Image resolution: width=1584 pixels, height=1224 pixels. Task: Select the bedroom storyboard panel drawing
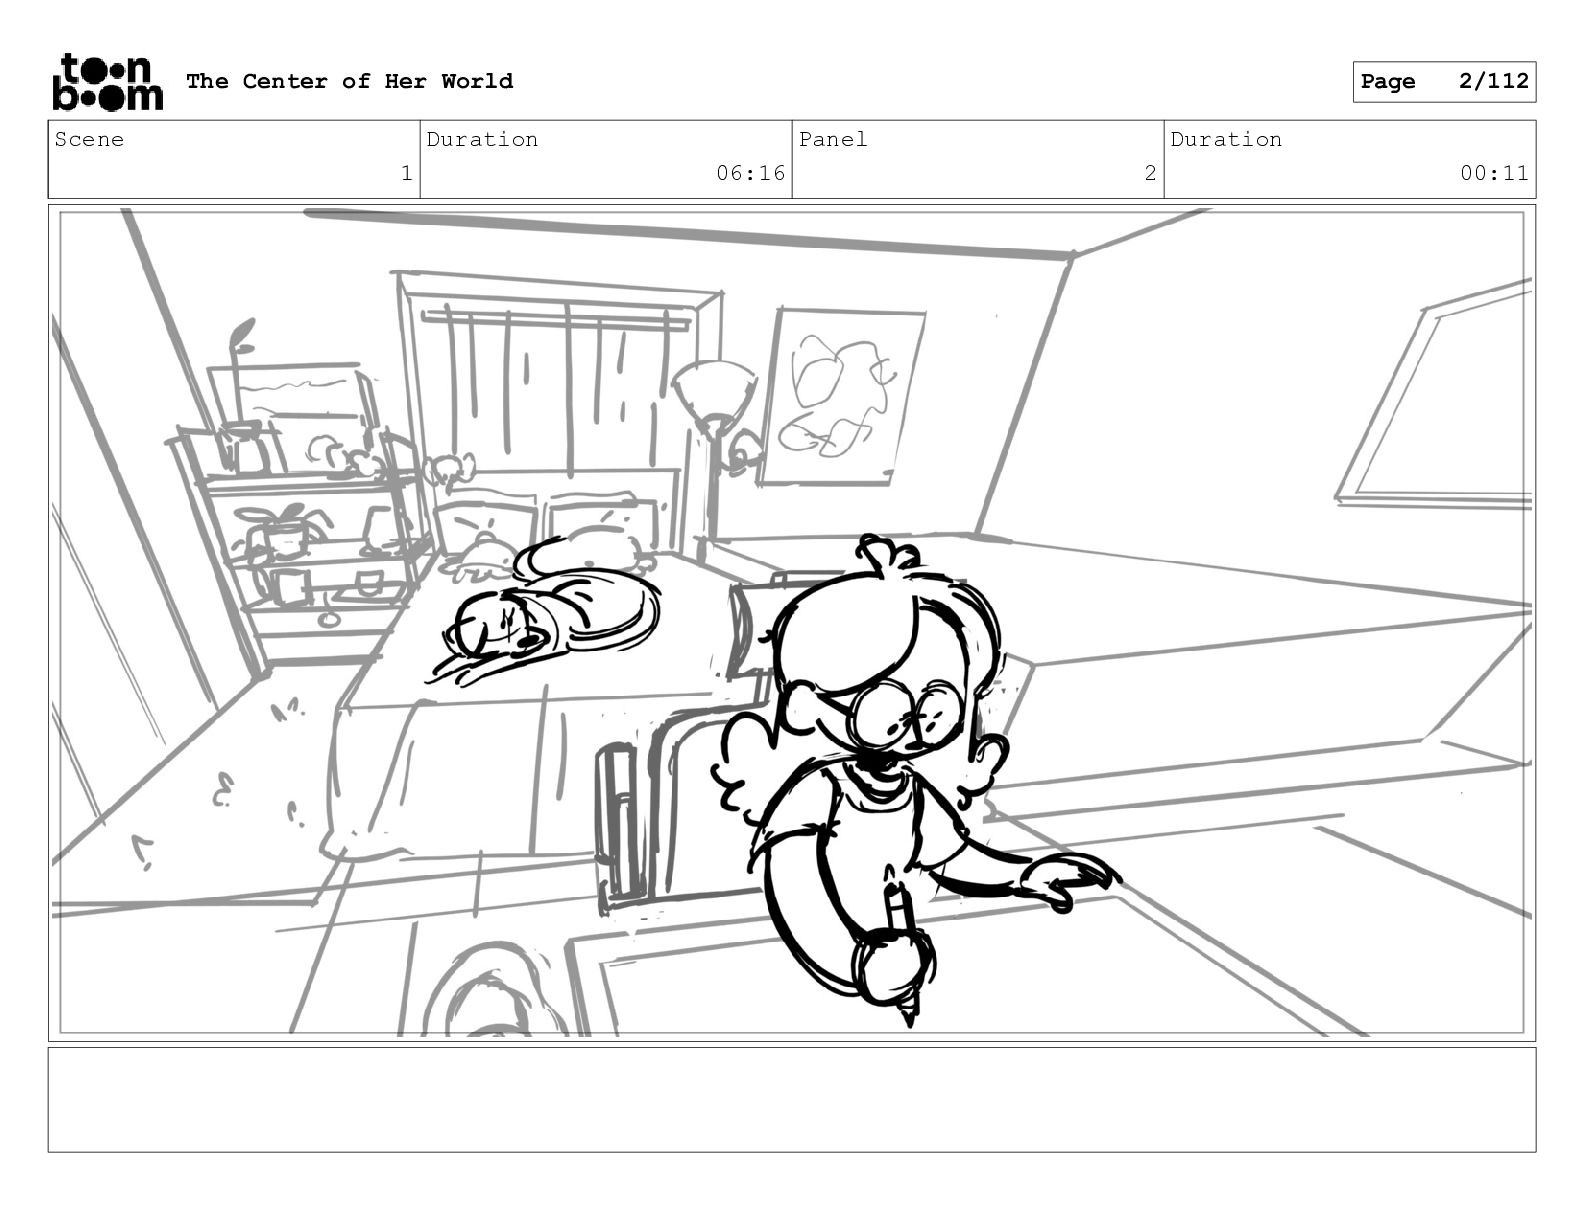pos(792,623)
